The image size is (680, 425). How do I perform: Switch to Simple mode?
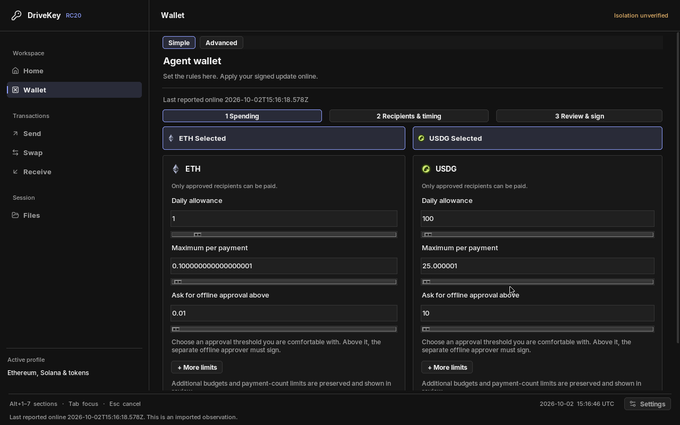click(179, 42)
